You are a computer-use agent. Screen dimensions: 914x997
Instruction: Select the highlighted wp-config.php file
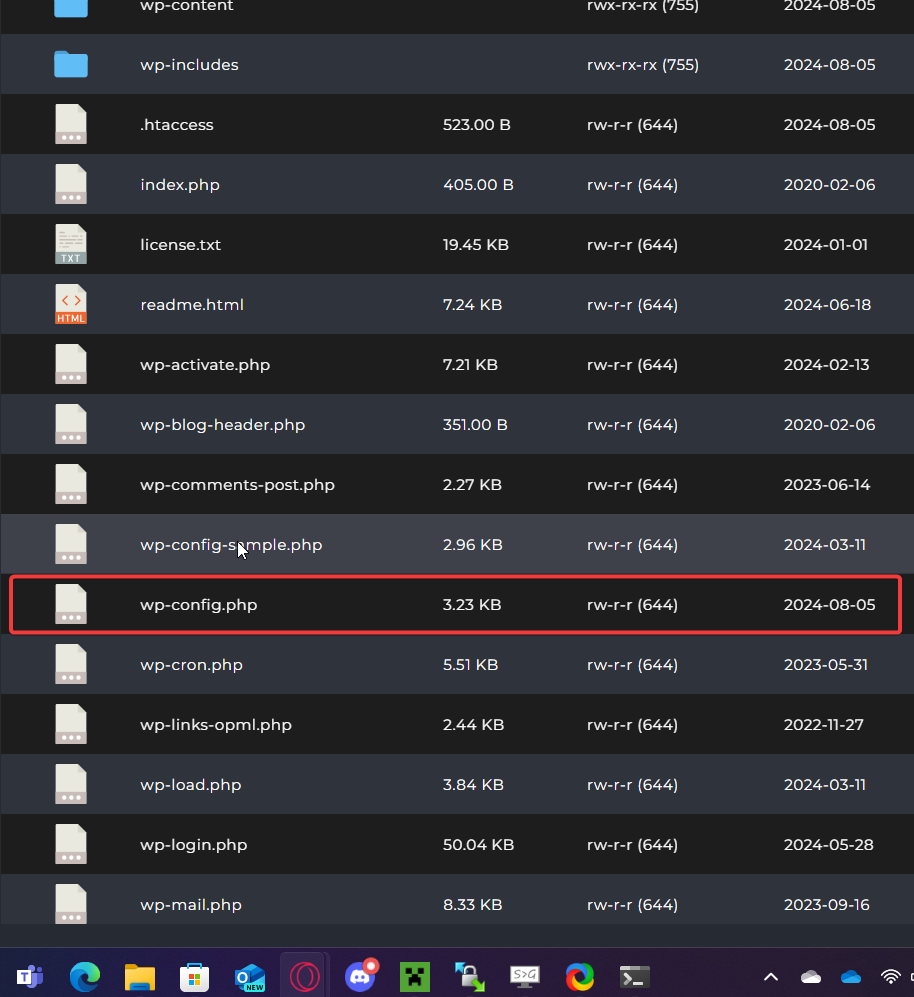[x=199, y=605]
